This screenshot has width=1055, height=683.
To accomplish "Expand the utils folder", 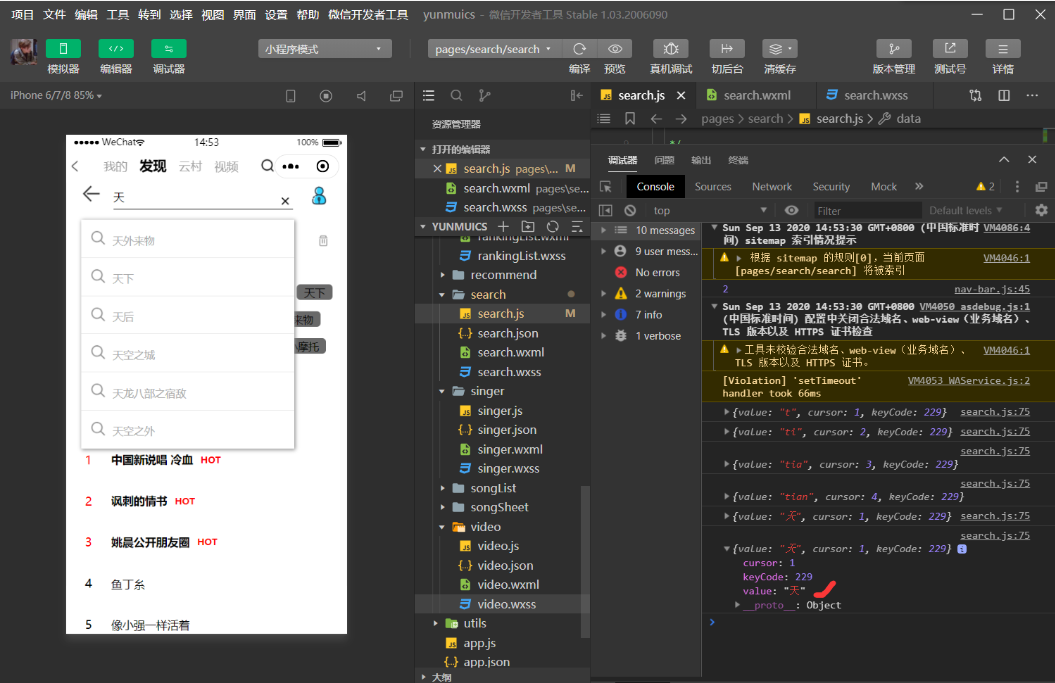I will (435, 623).
